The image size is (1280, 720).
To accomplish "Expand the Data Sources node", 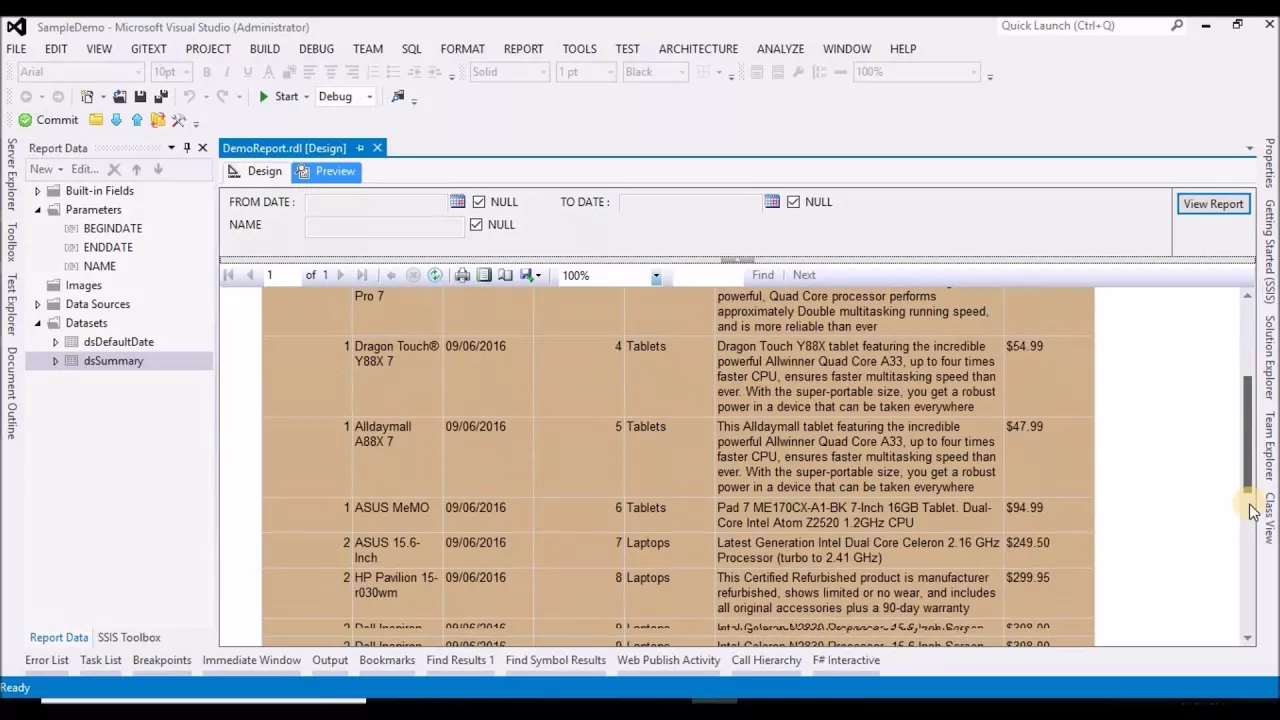I will tap(37, 304).
